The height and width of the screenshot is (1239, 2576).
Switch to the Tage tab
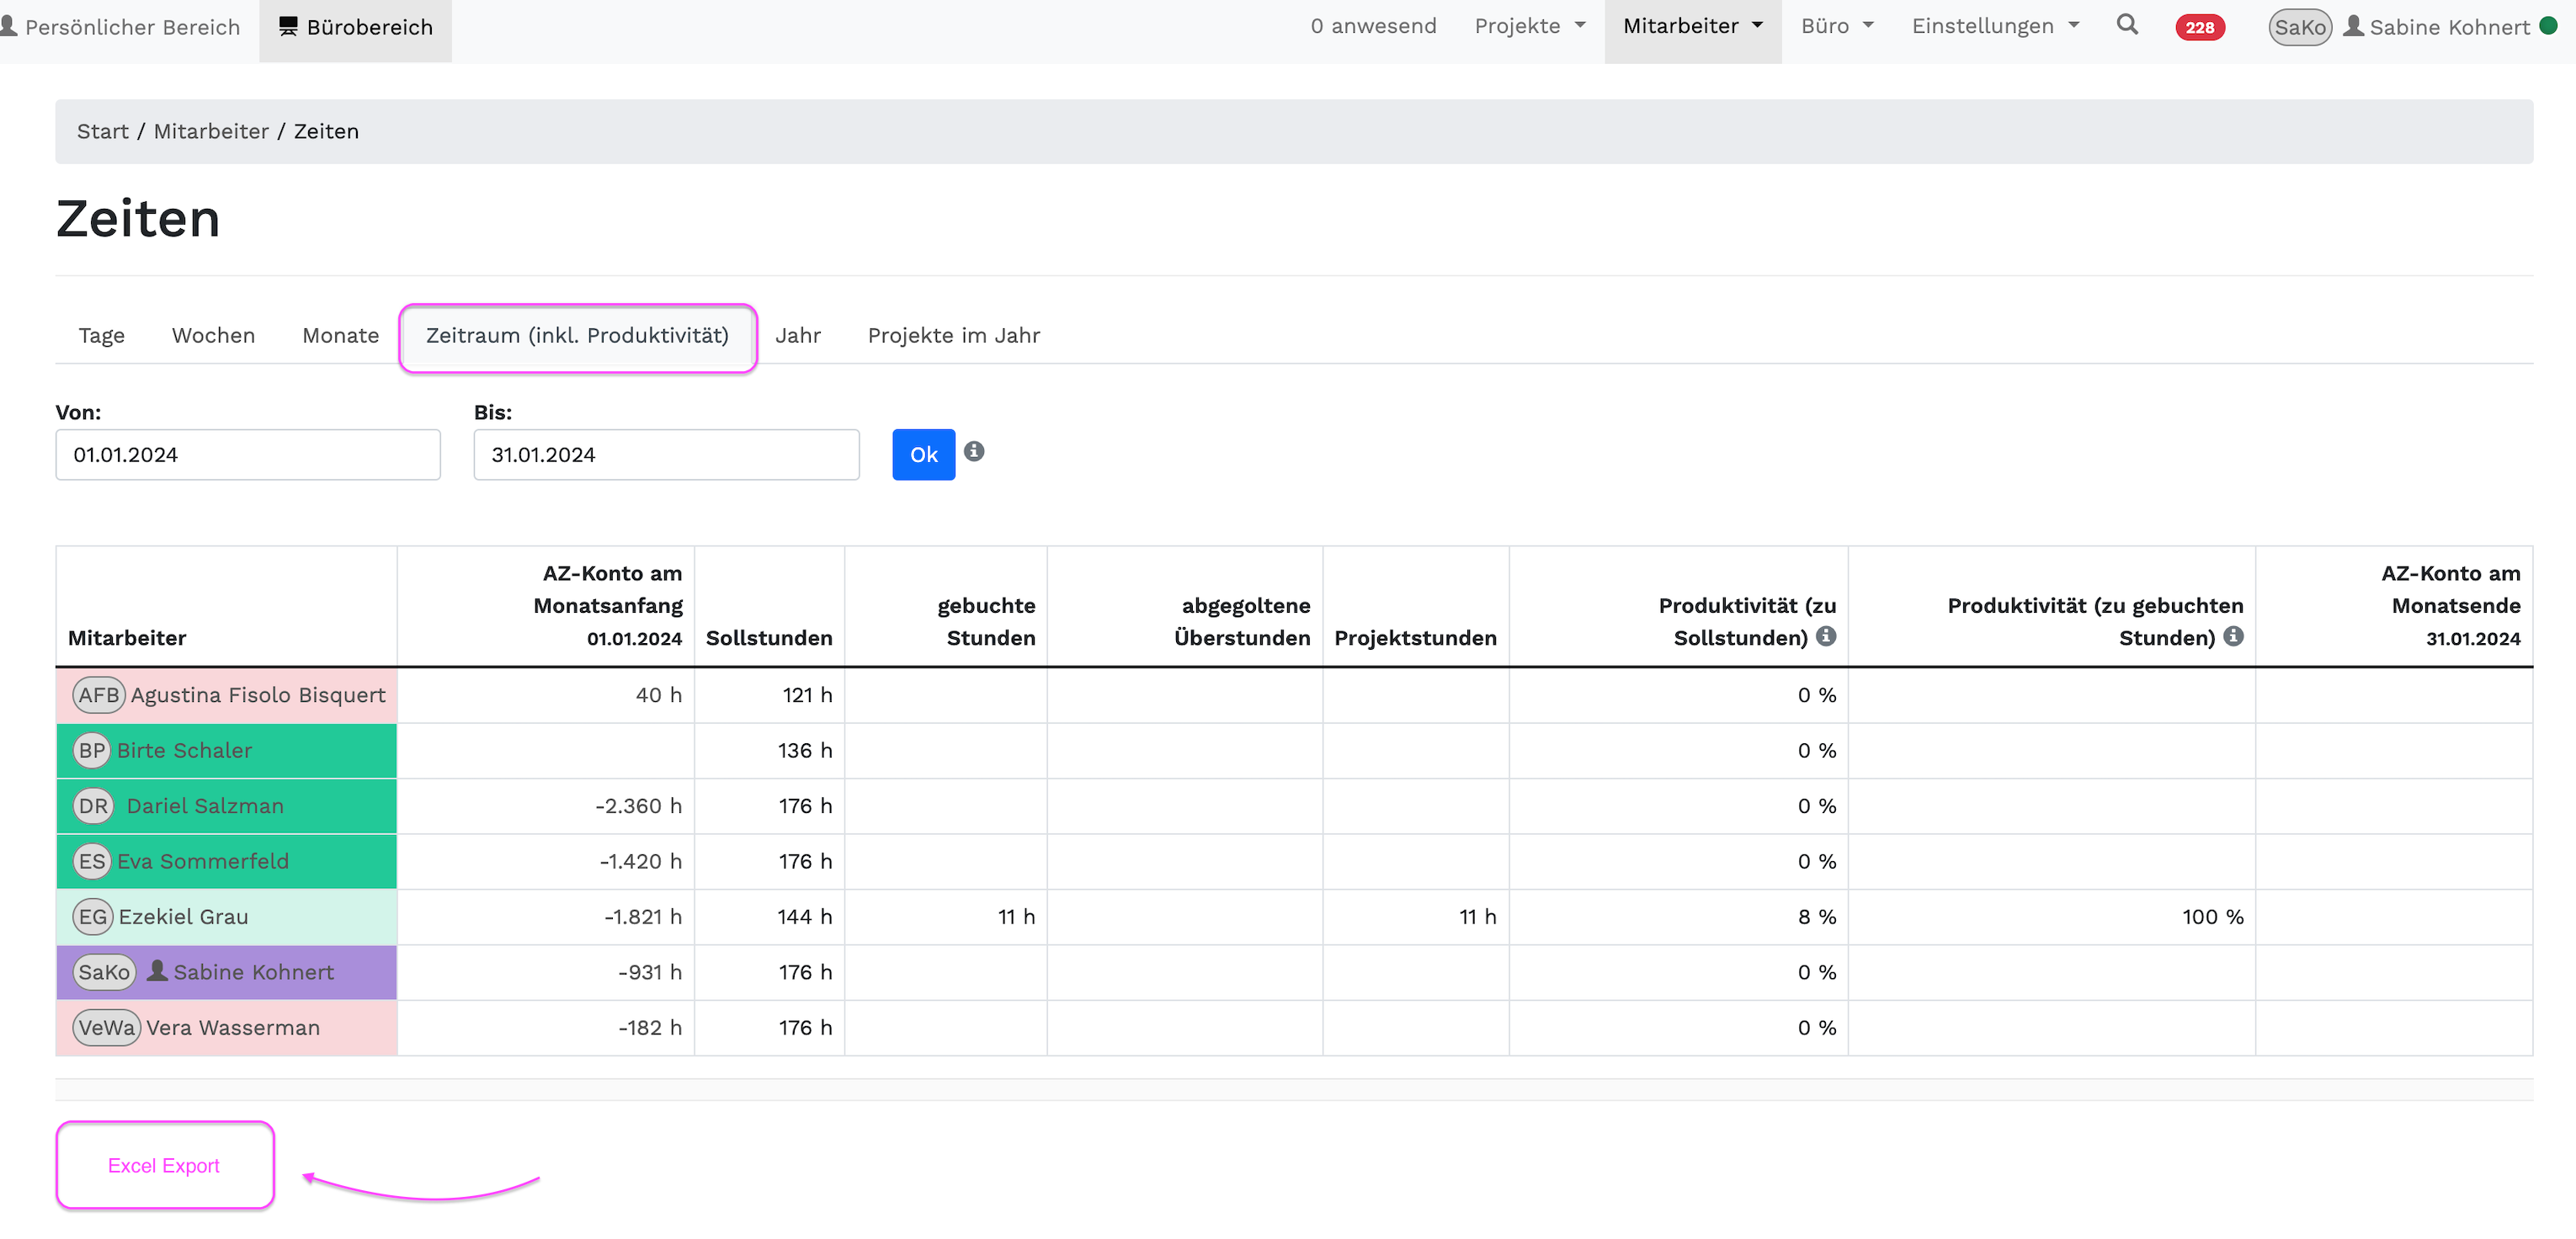102,336
